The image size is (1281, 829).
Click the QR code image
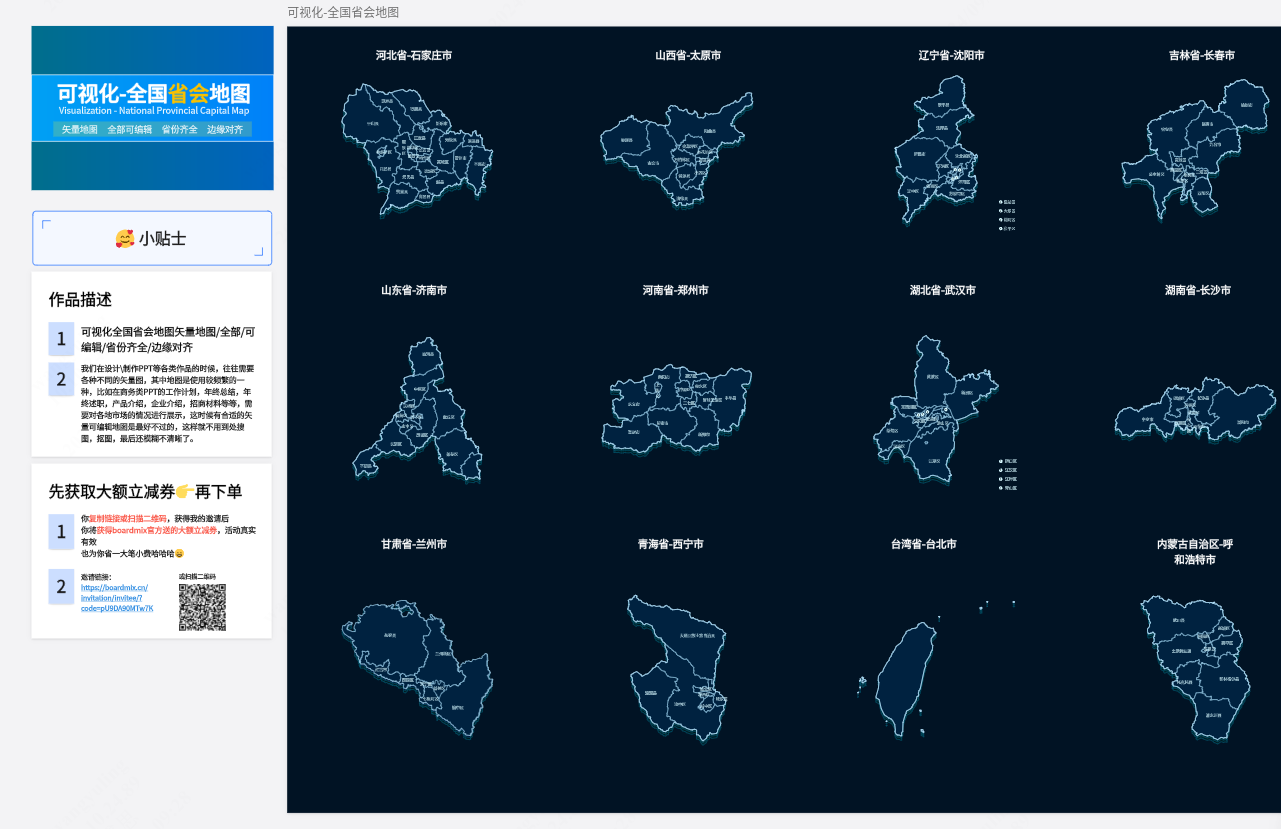pyautogui.click(x=202, y=607)
